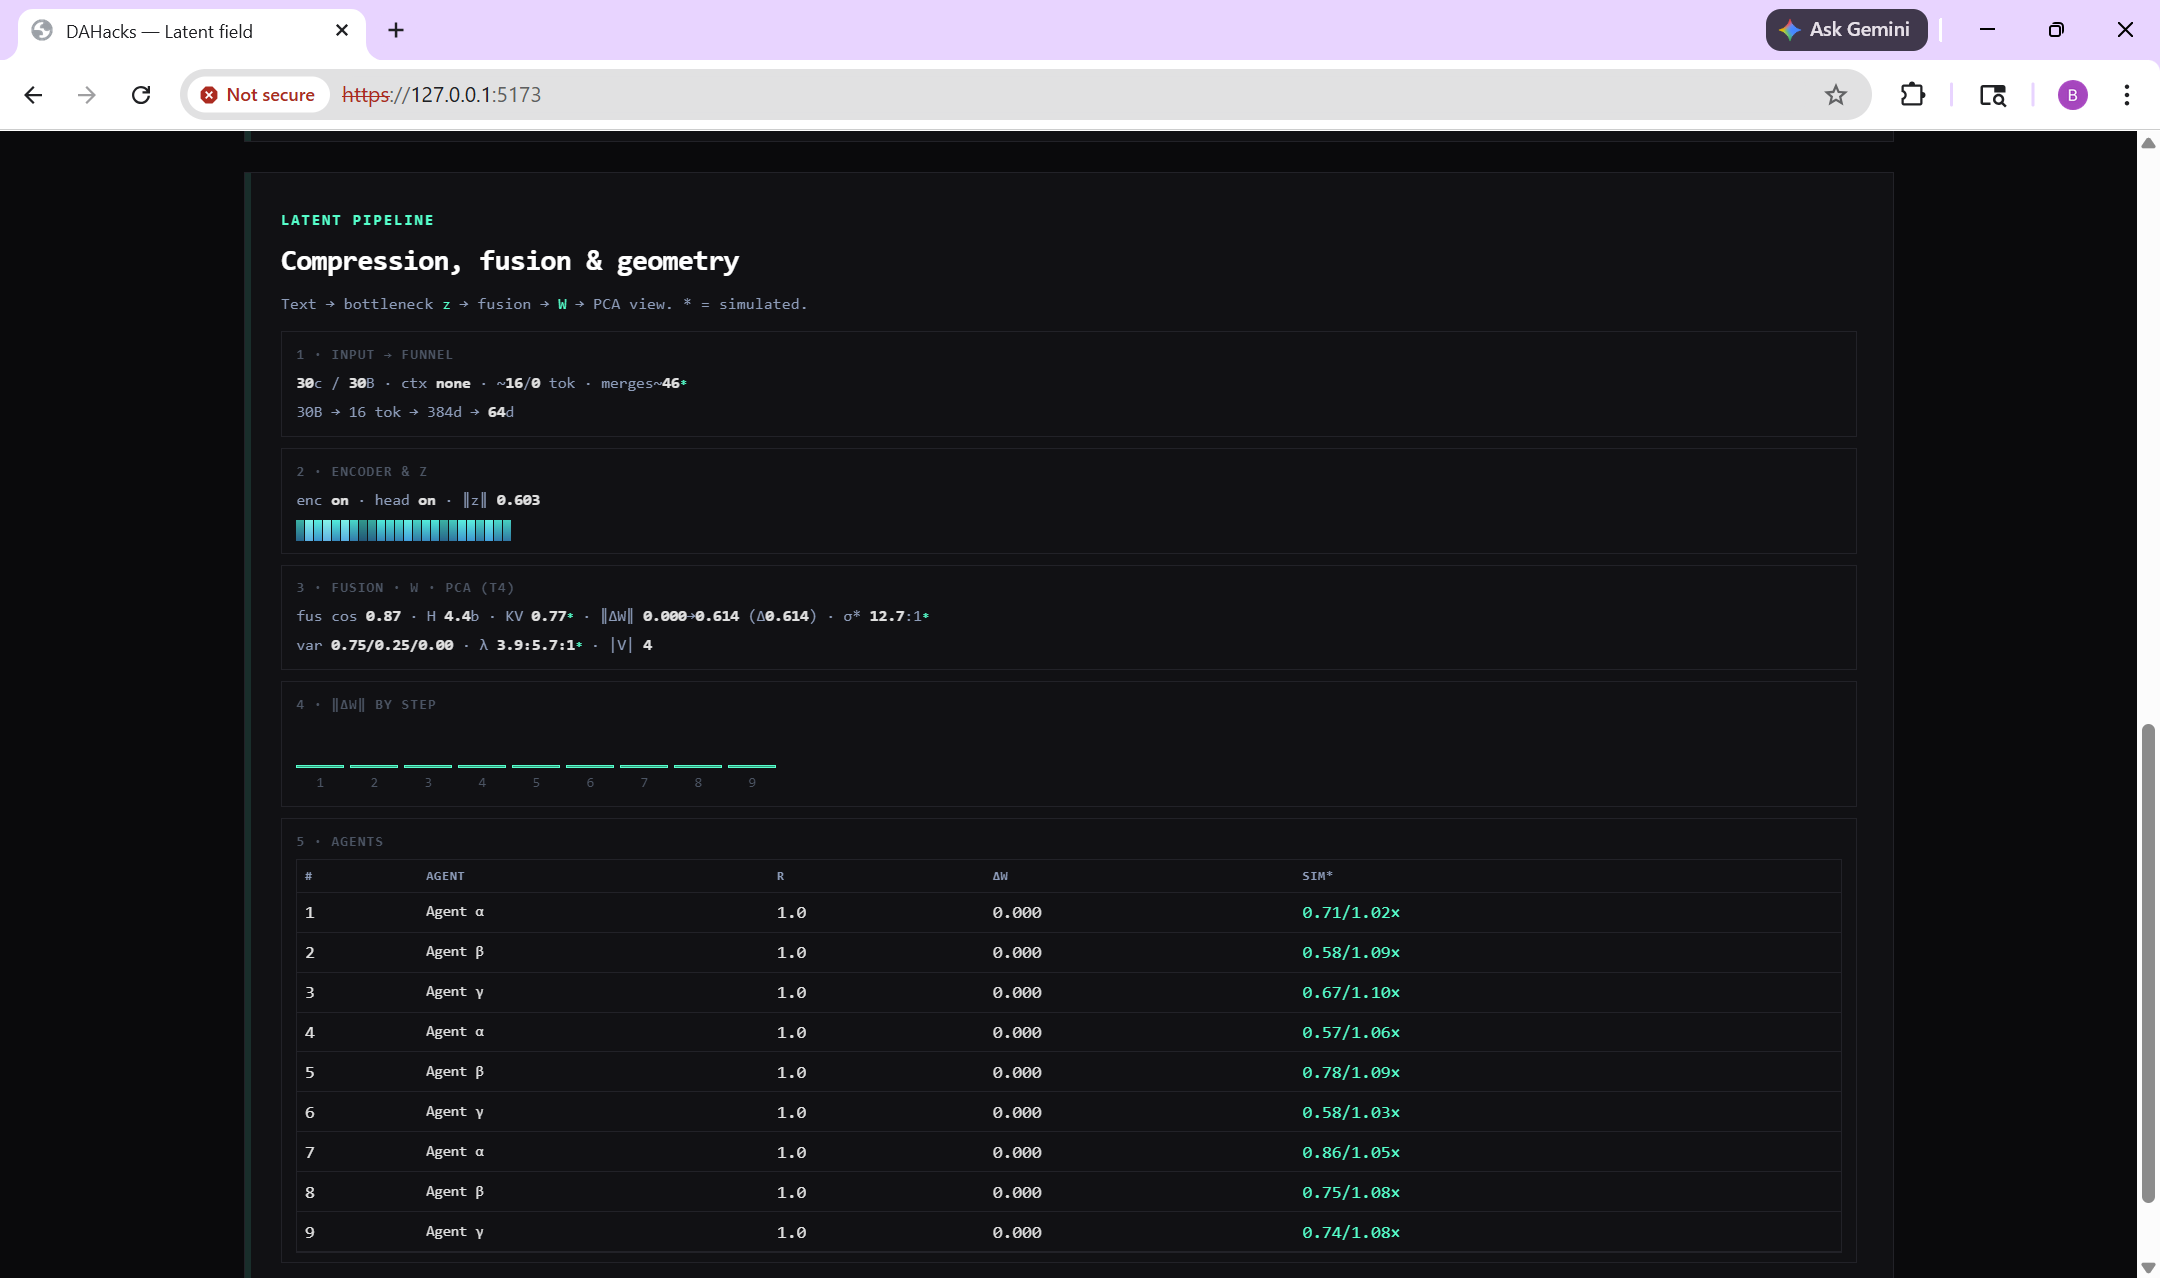Reload the current page
This screenshot has height=1278, width=2160.
141,95
